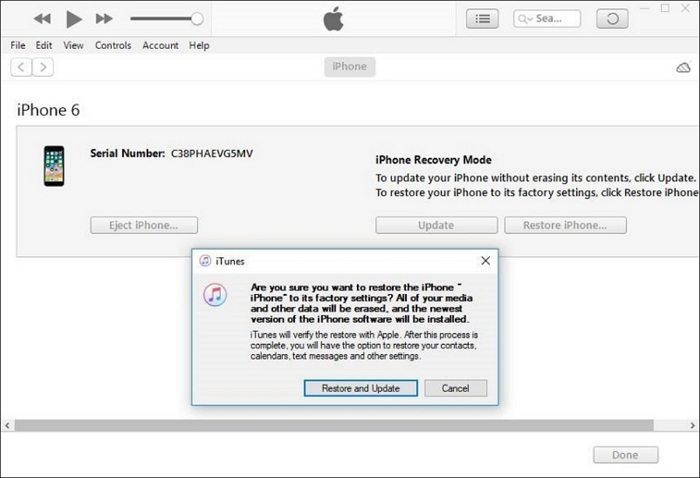Click the serial number C38PHAEVG5MV
Image resolution: width=700 pixels, height=478 pixels.
[x=212, y=154]
